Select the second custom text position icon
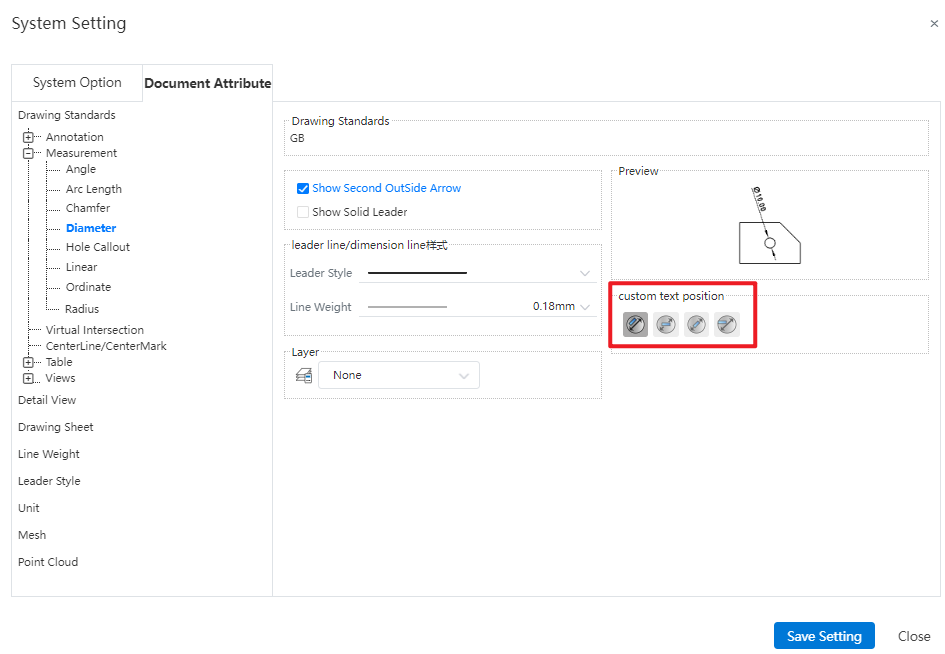 click(666, 324)
